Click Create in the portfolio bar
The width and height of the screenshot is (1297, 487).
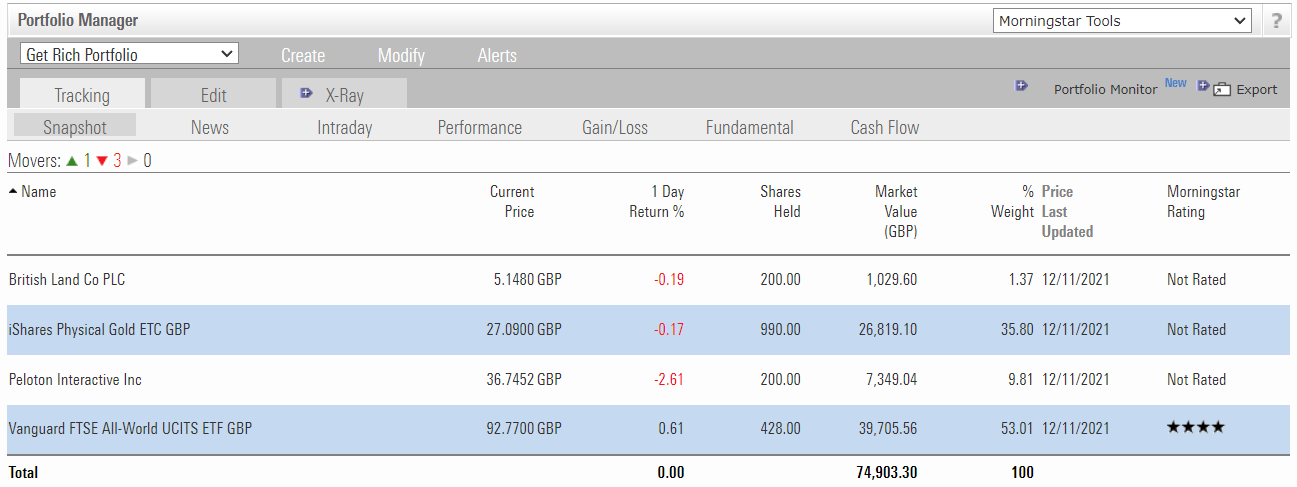click(x=303, y=55)
